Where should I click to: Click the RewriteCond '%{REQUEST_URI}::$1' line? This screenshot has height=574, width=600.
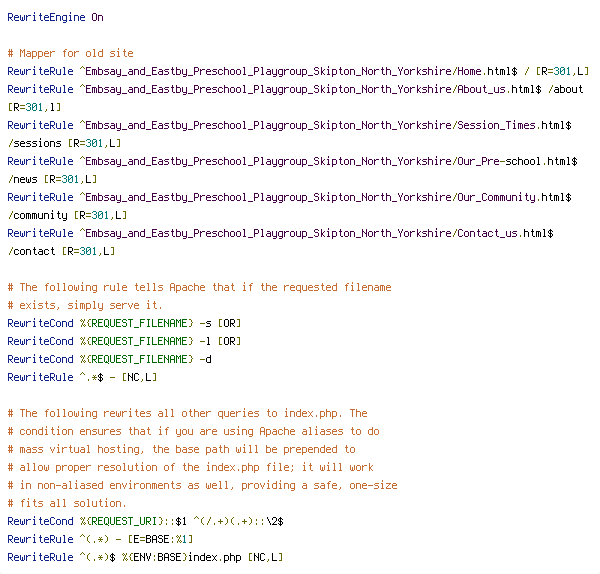pos(145,521)
